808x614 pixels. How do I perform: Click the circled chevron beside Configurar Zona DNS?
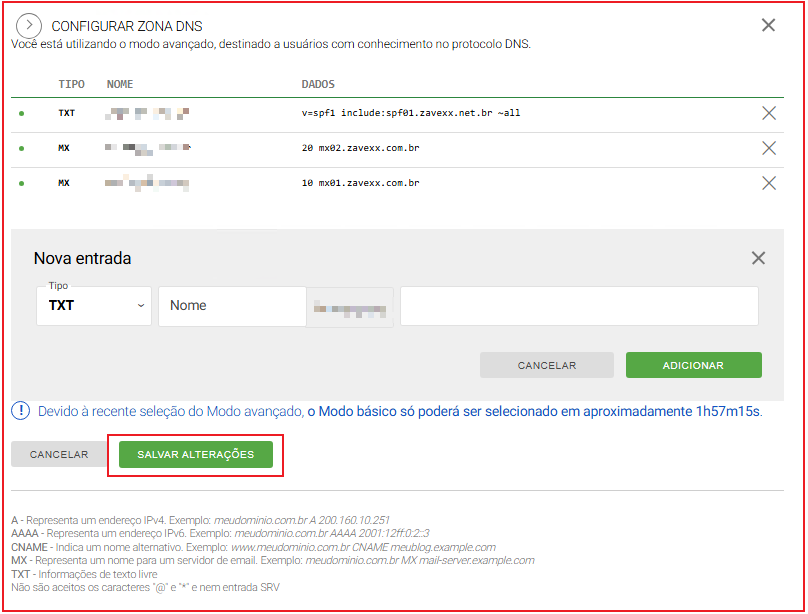point(29,25)
